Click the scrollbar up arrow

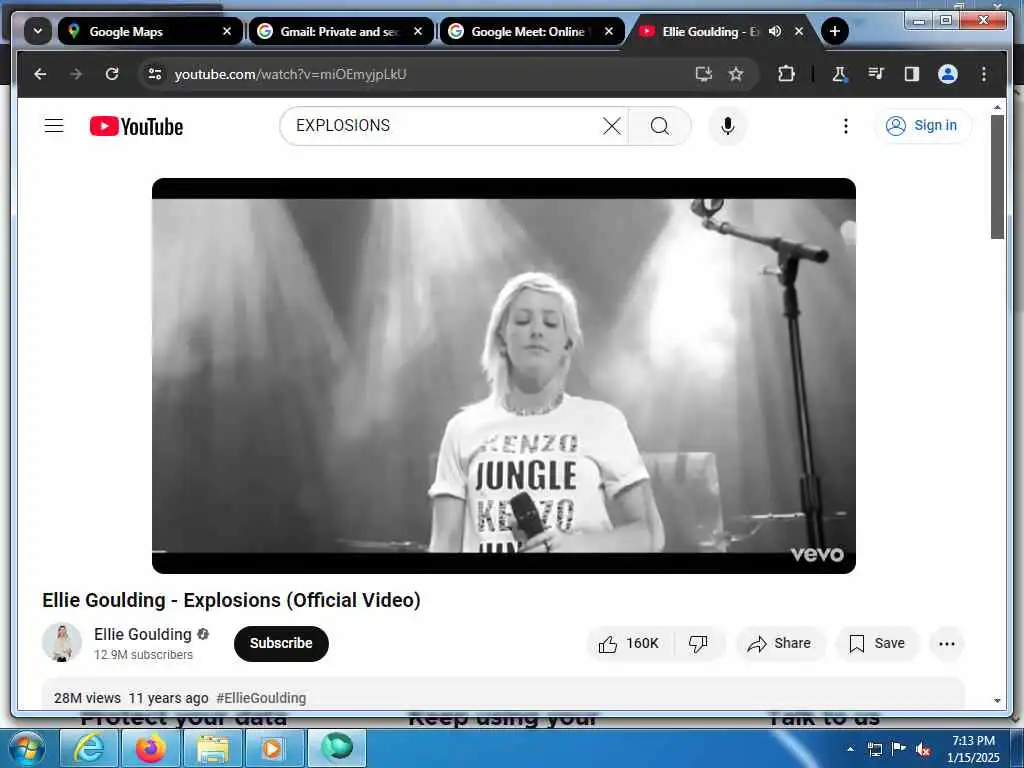point(997,106)
